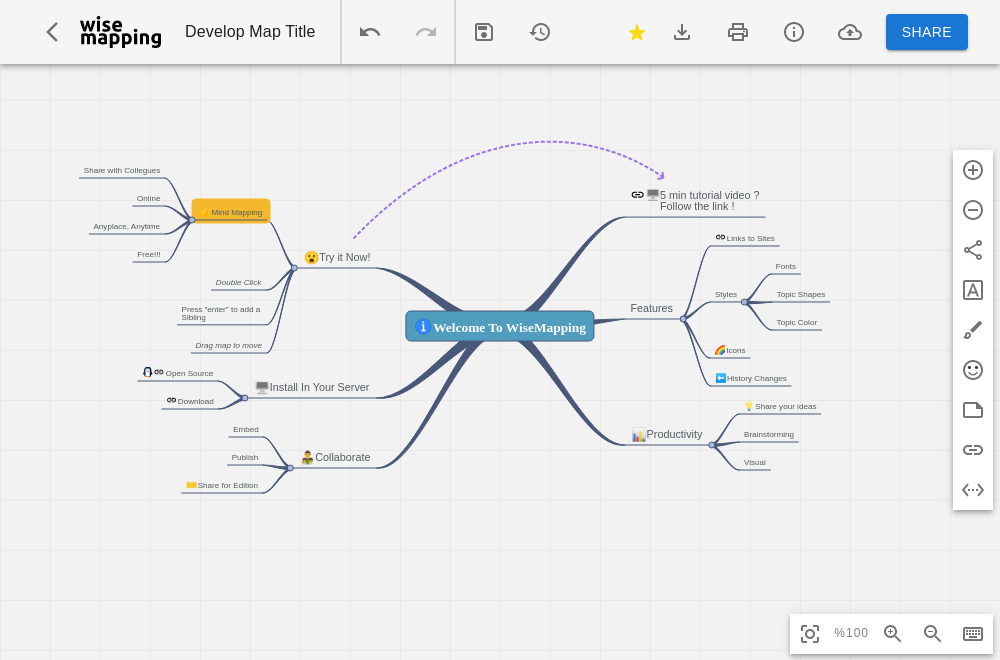Open the three-node connection style tool

tap(973, 250)
